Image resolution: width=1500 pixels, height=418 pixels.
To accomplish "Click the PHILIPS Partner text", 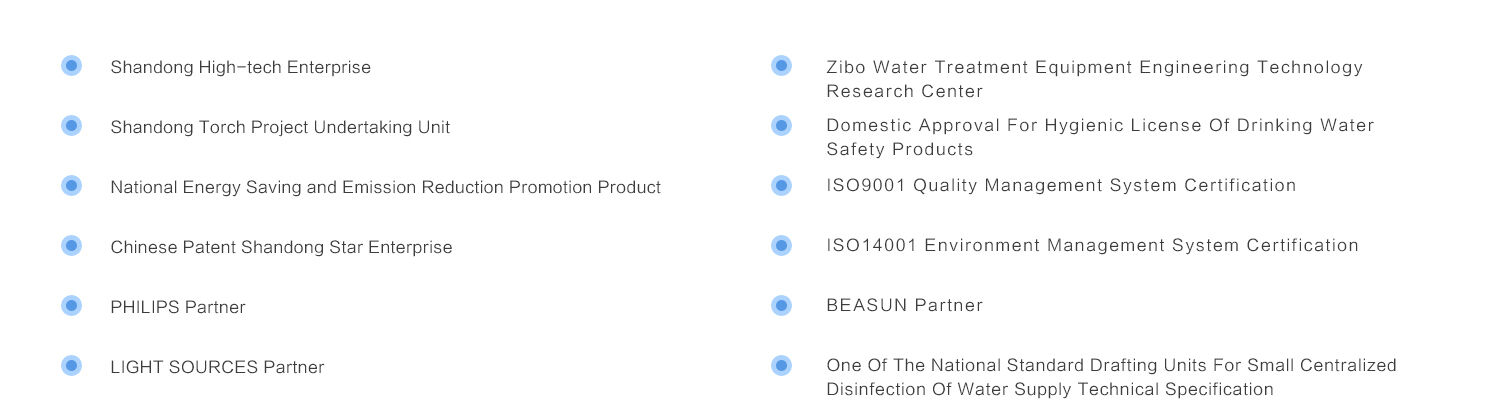I will (177, 308).
